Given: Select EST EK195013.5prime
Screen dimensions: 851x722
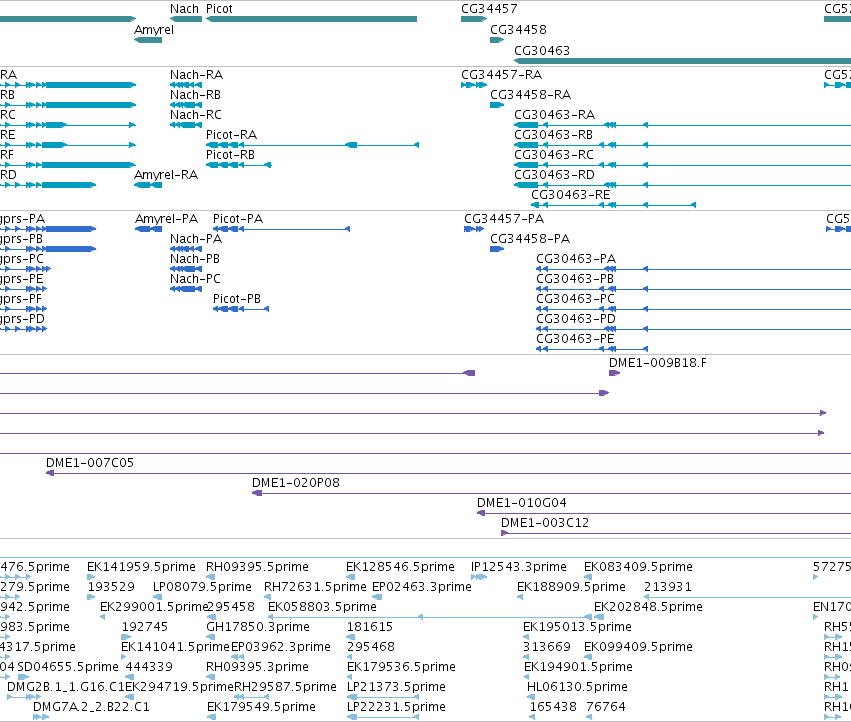Looking at the screenshot, I should pos(526,637).
